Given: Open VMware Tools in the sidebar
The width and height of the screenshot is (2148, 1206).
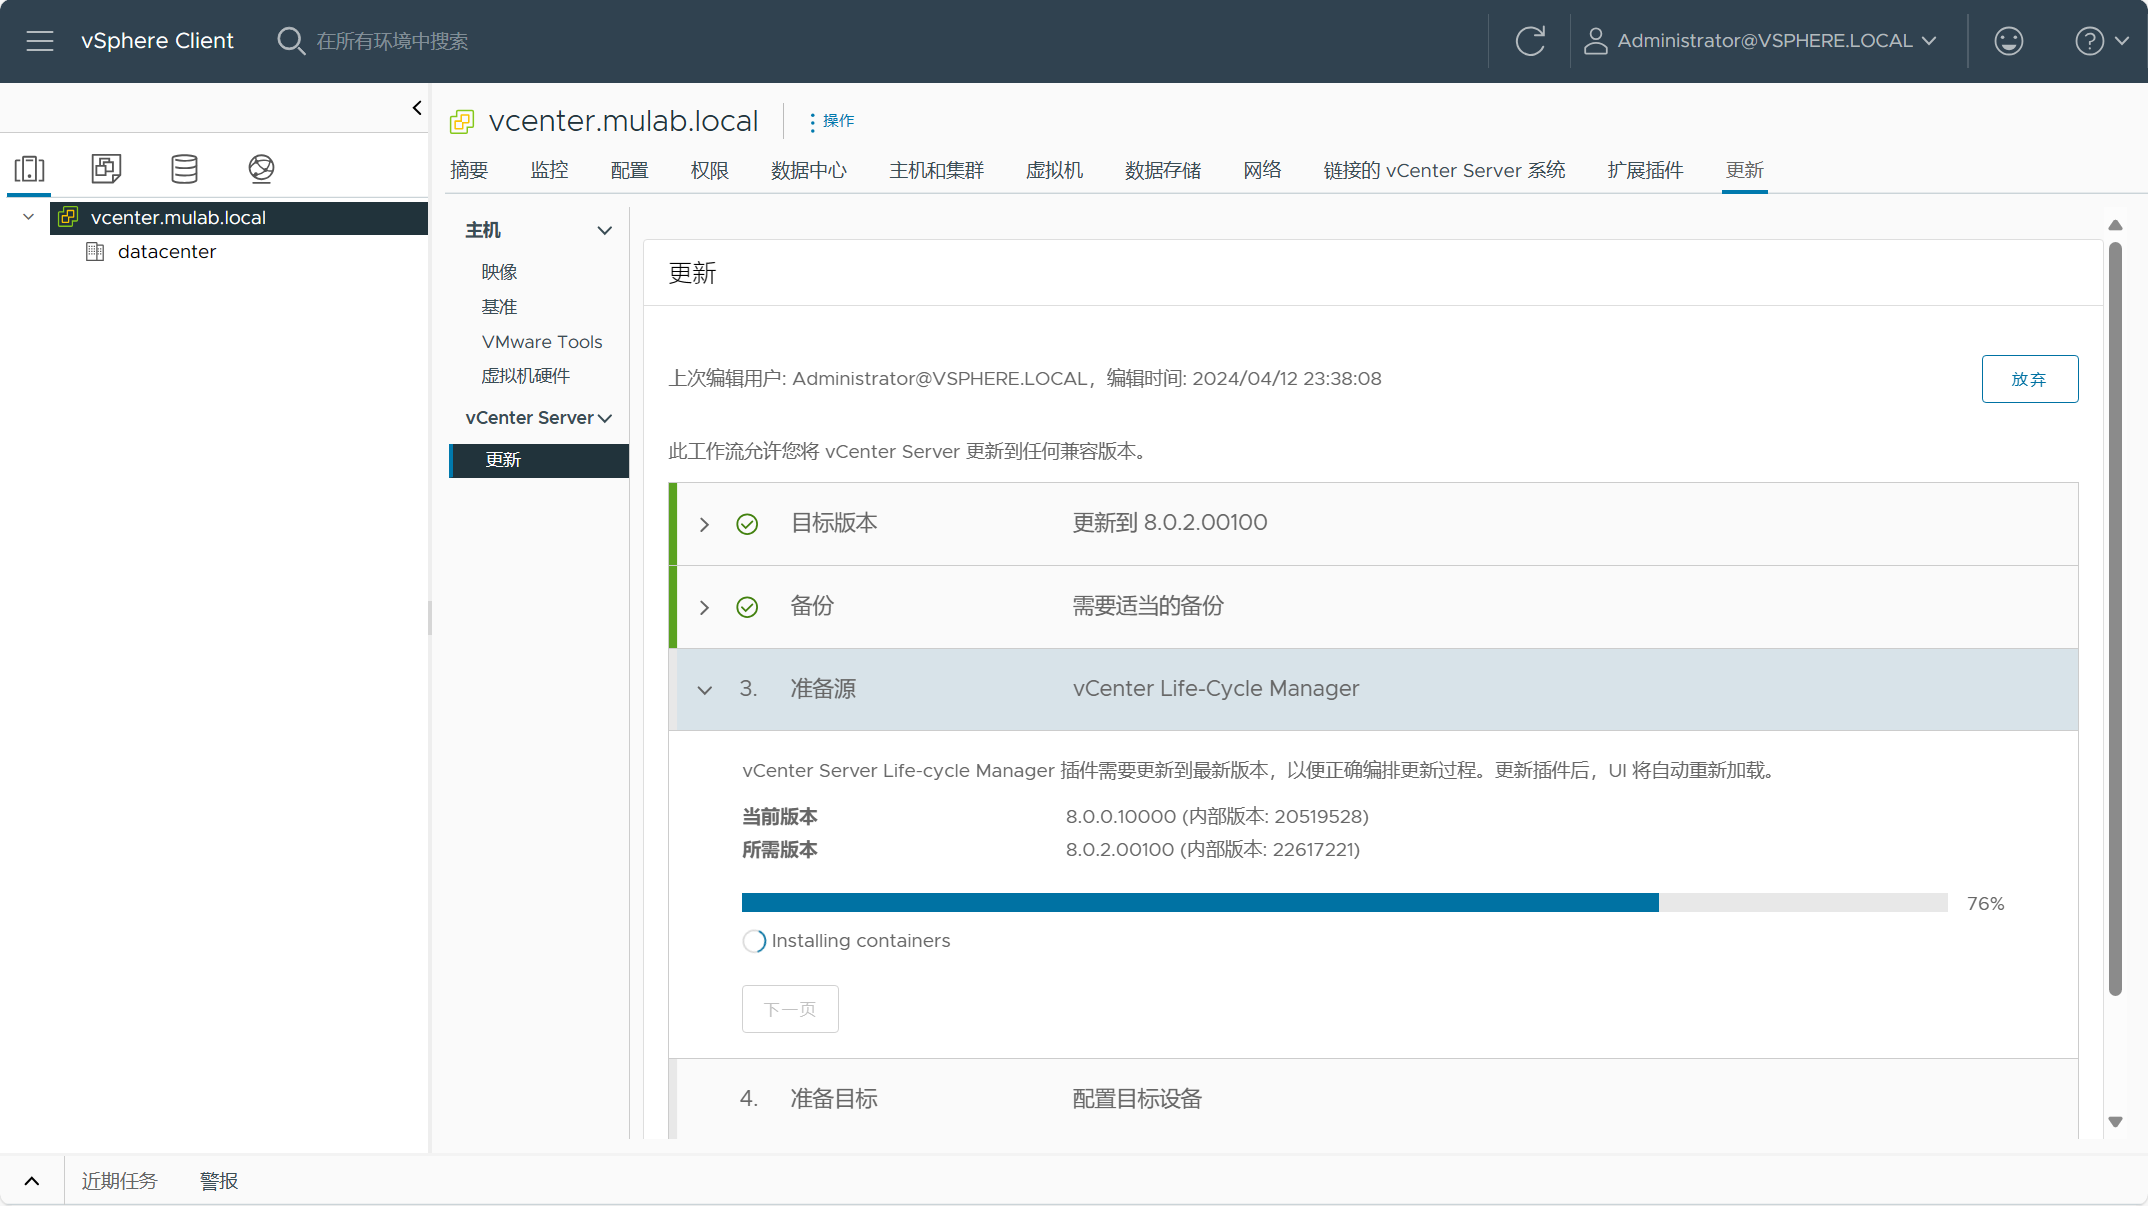Looking at the screenshot, I should [542, 342].
